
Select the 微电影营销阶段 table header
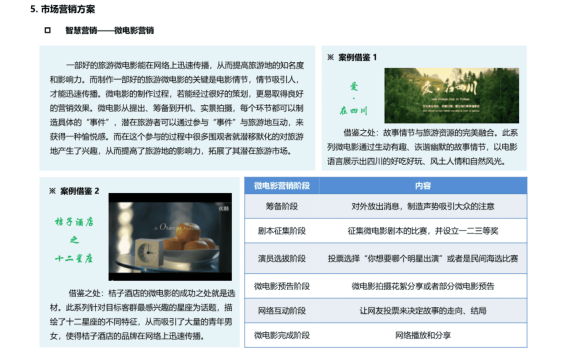coord(282,186)
